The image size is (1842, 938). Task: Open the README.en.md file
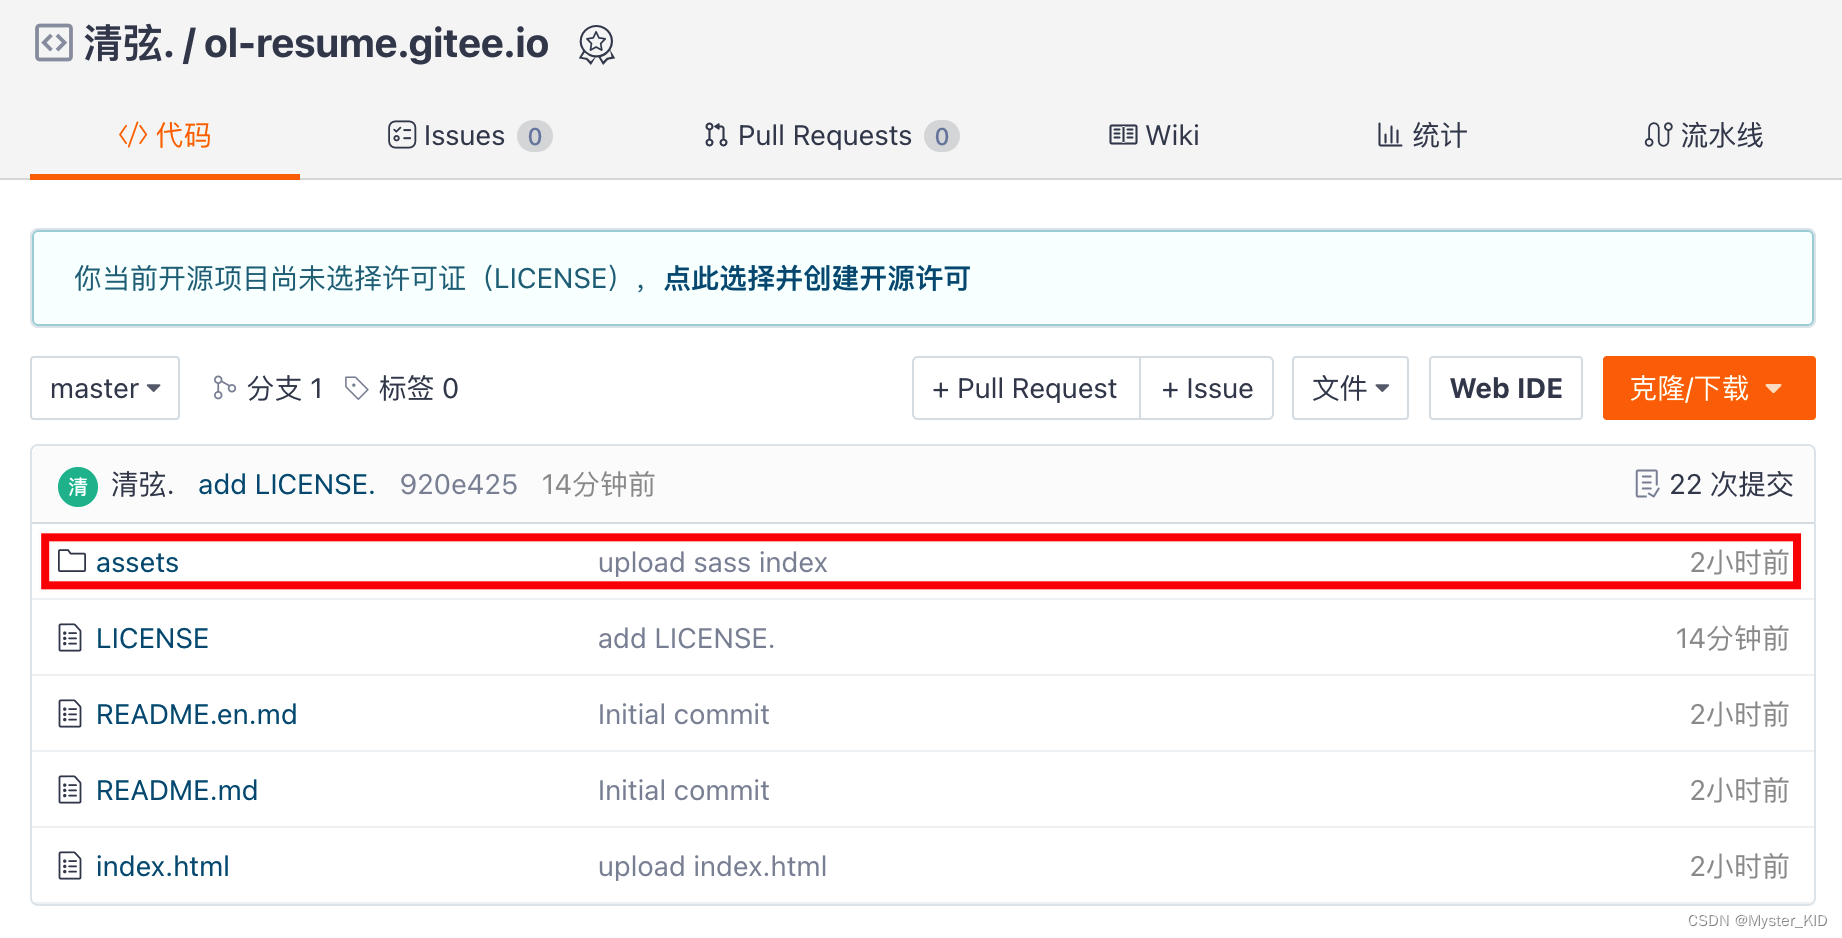tap(196, 714)
